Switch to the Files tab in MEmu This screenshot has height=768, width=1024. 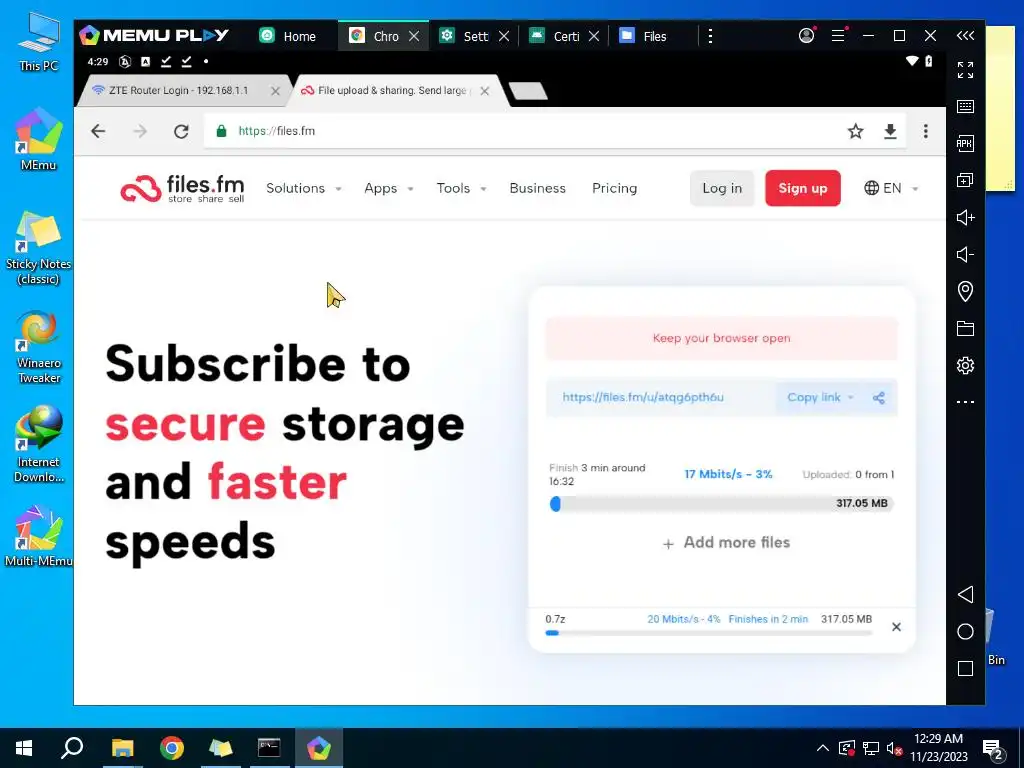click(644, 36)
